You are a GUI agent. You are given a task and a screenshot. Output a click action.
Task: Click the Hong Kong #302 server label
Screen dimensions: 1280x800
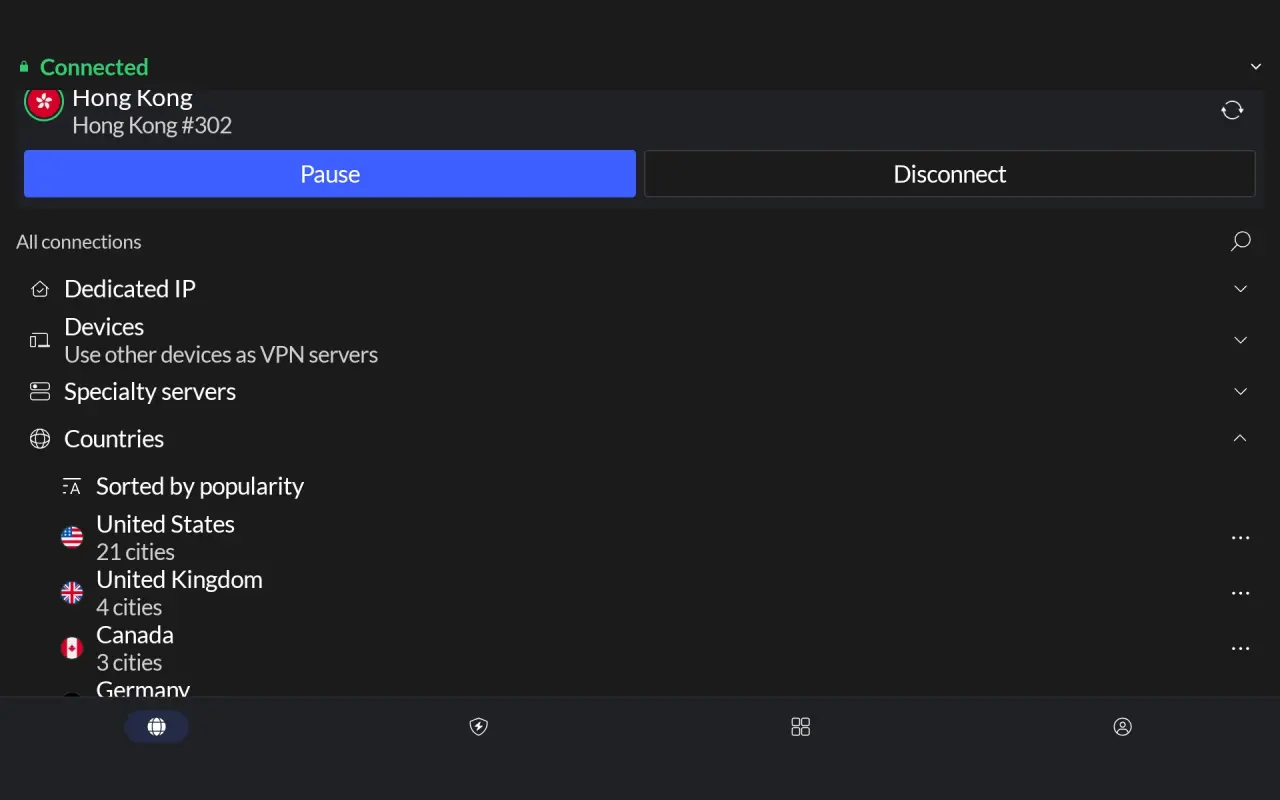pos(152,125)
